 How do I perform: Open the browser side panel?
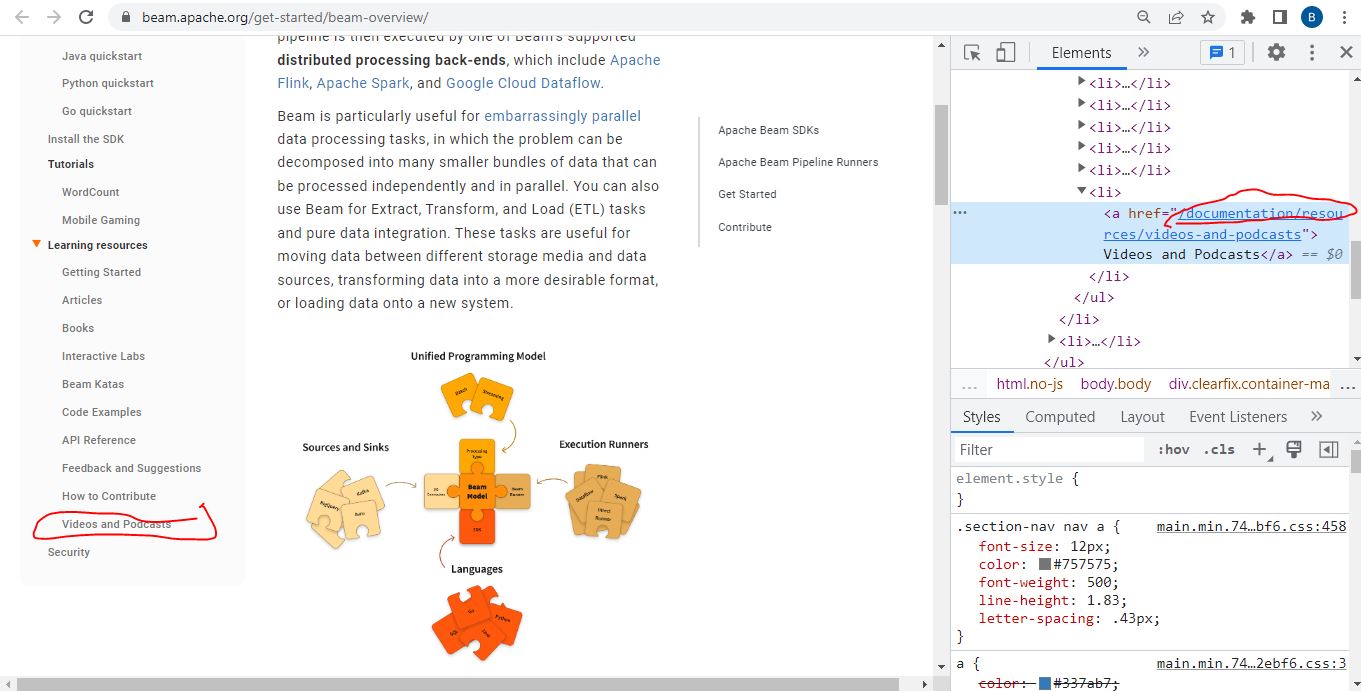point(1279,17)
